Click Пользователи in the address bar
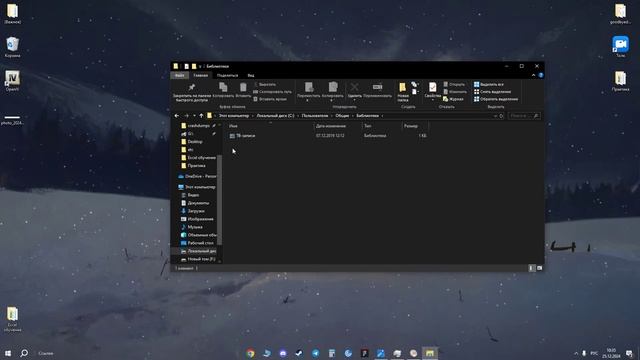Screen dimensions: 640x360 tap(315, 116)
